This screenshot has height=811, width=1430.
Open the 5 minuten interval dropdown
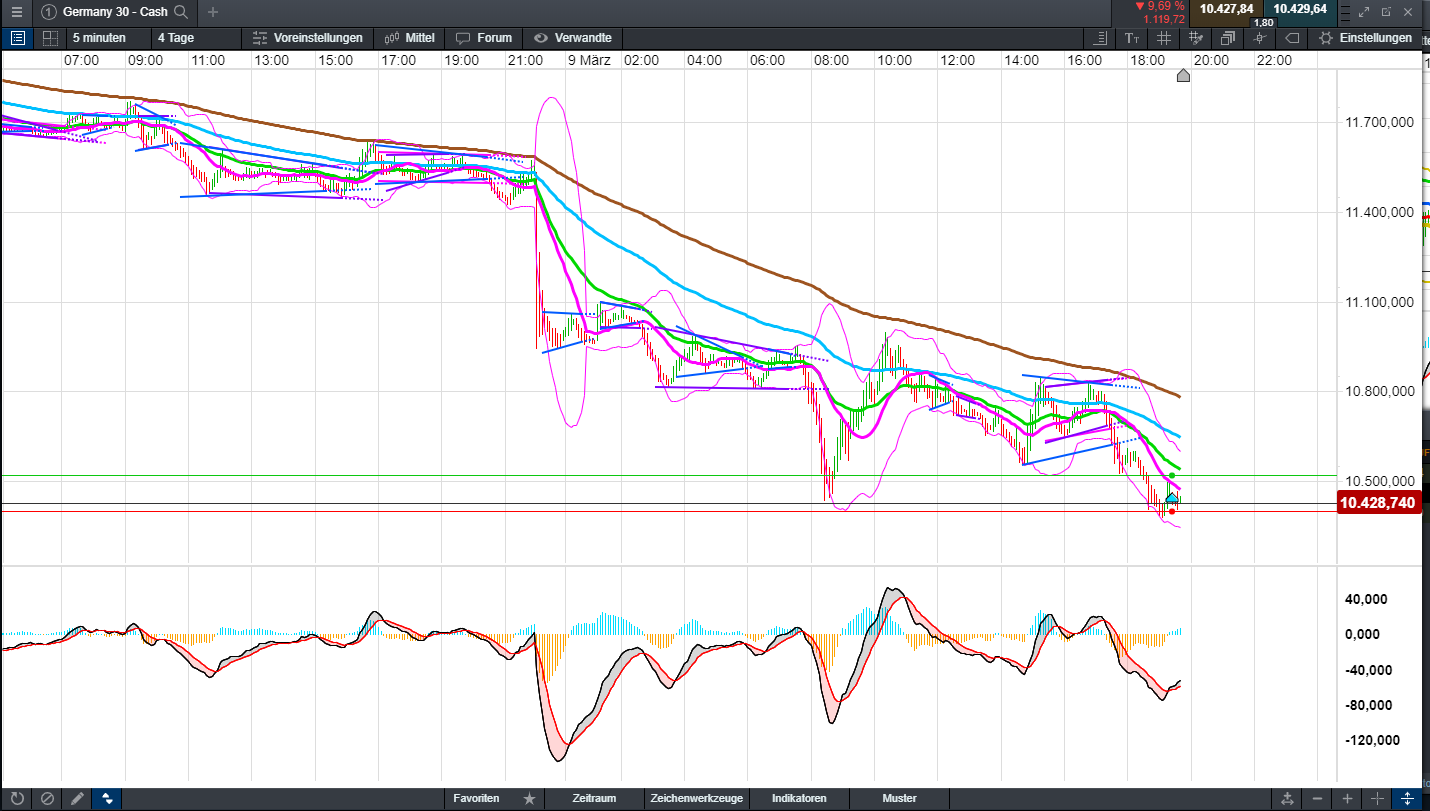(99, 38)
